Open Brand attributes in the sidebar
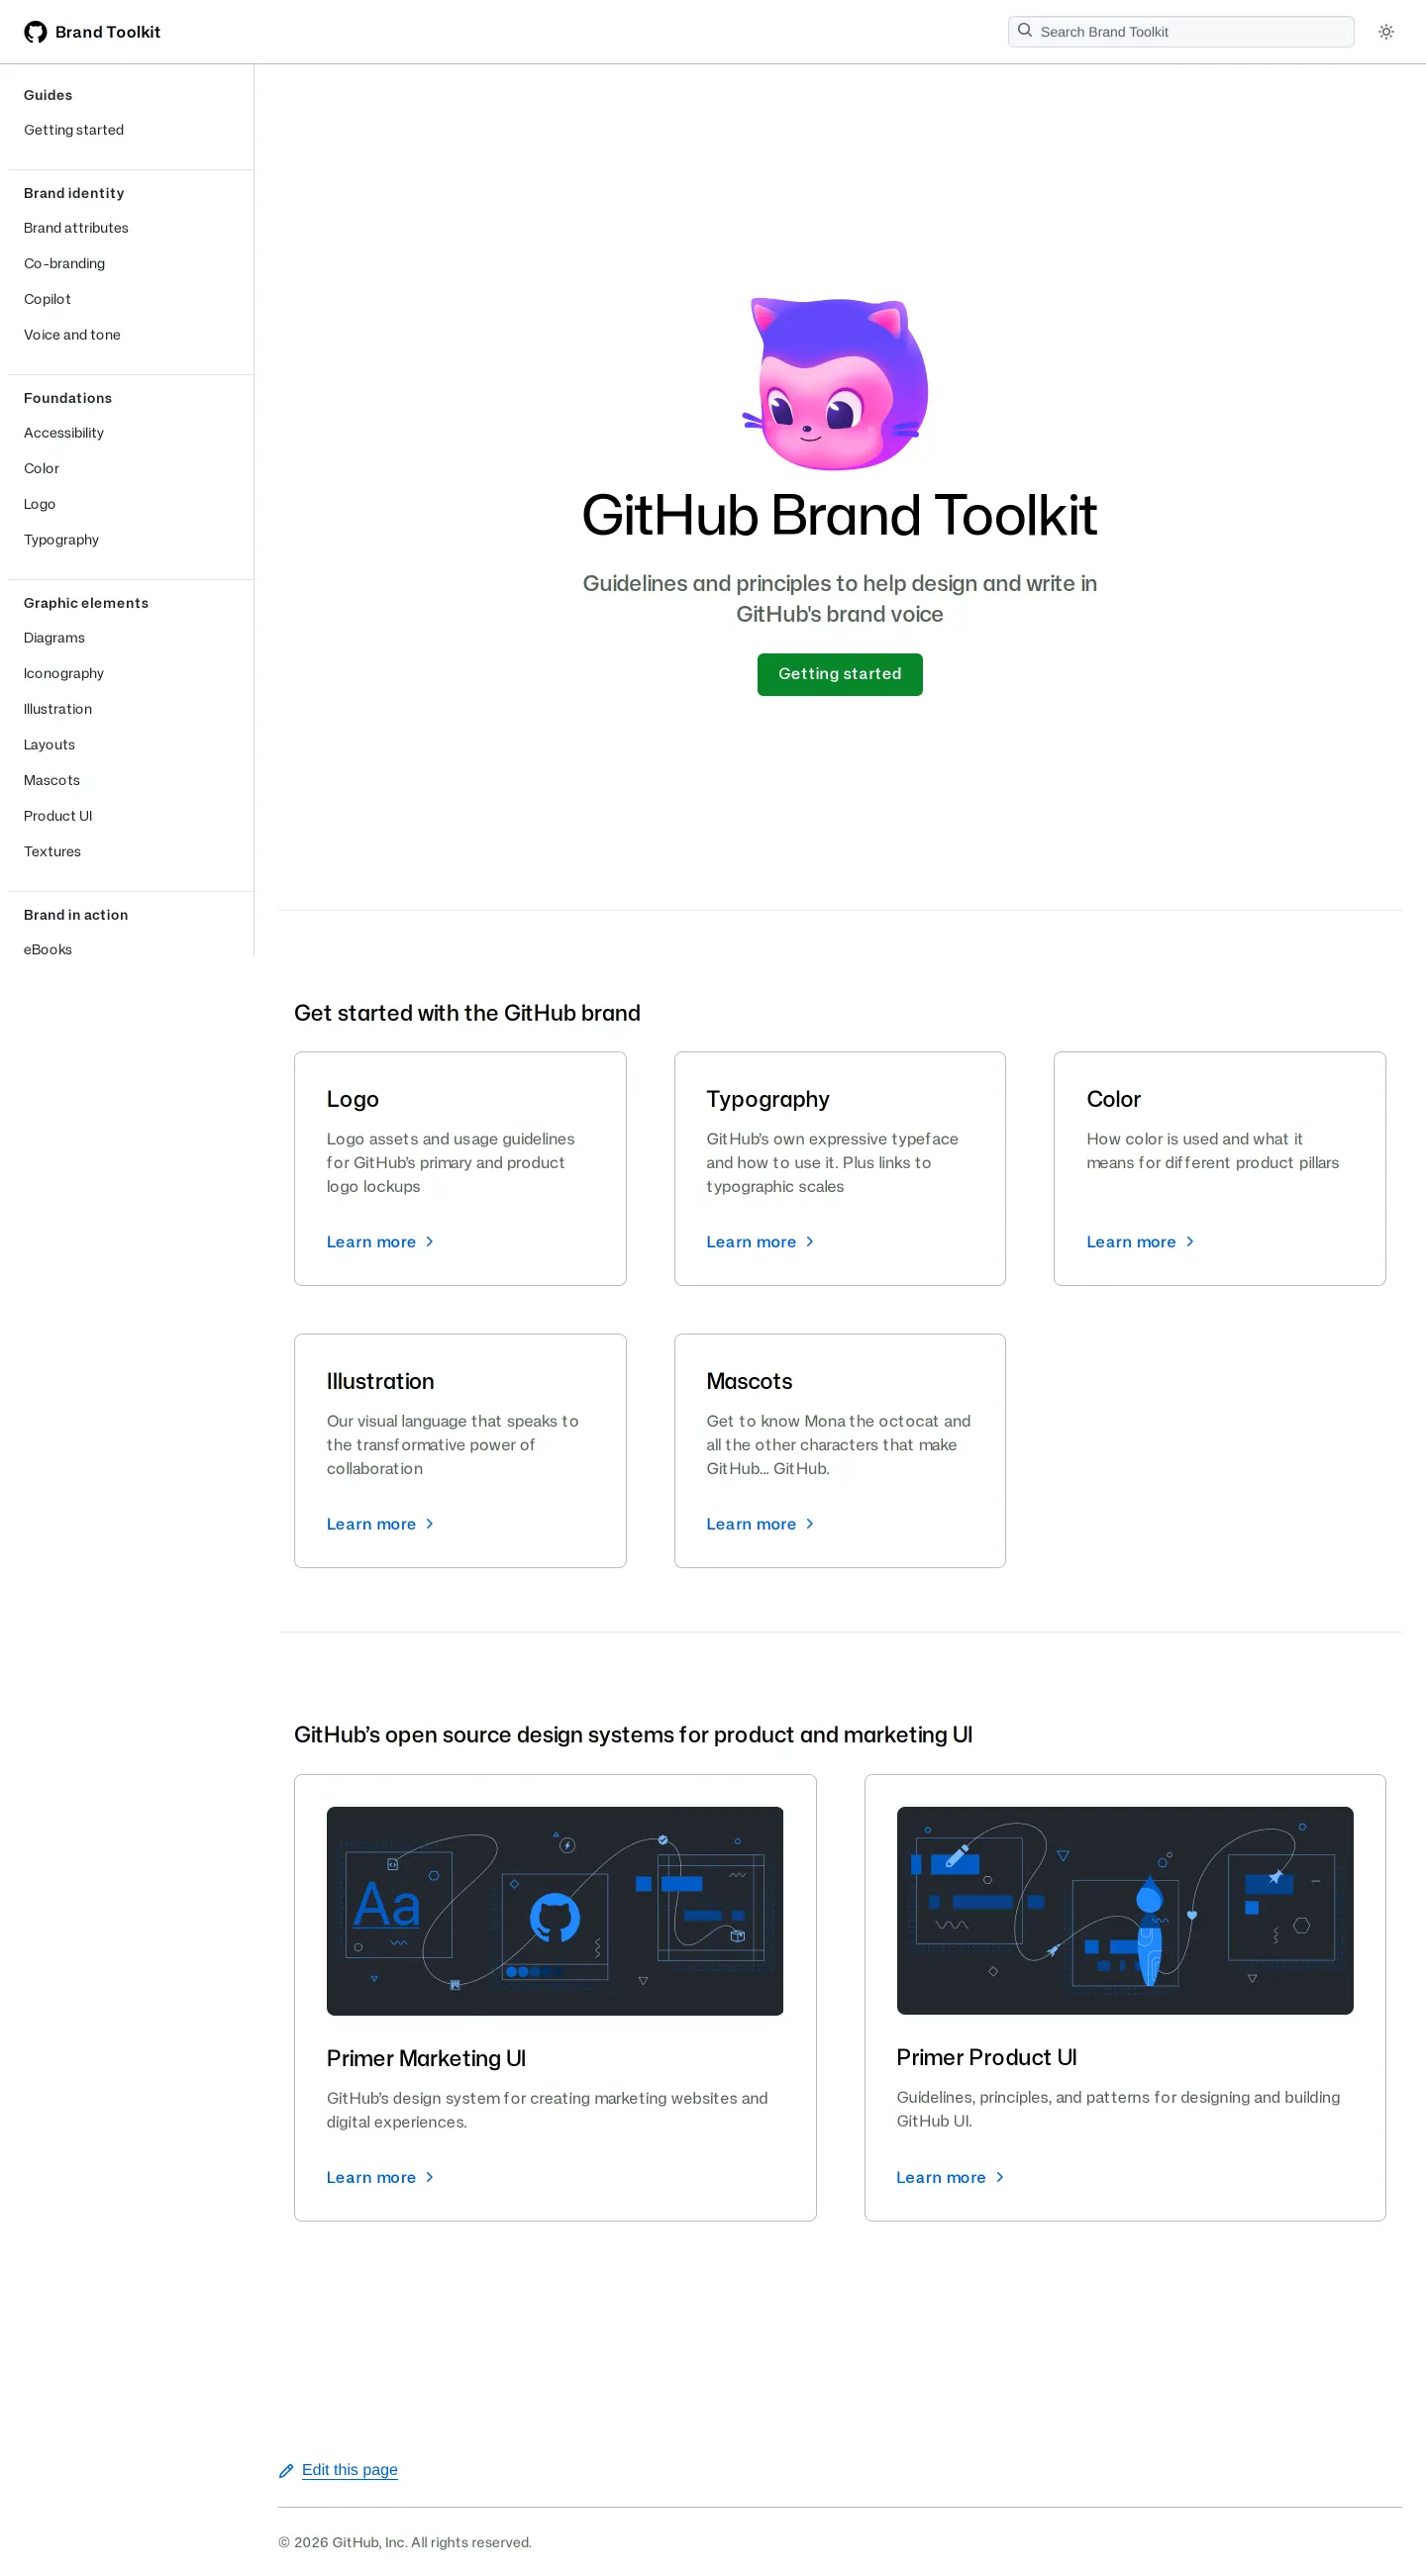The width and height of the screenshot is (1426, 2576). (x=76, y=228)
